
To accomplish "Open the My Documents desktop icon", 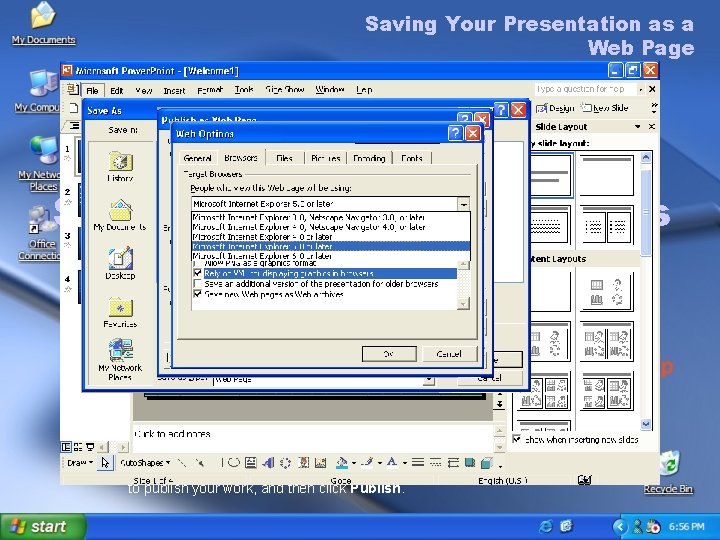I will point(44,23).
